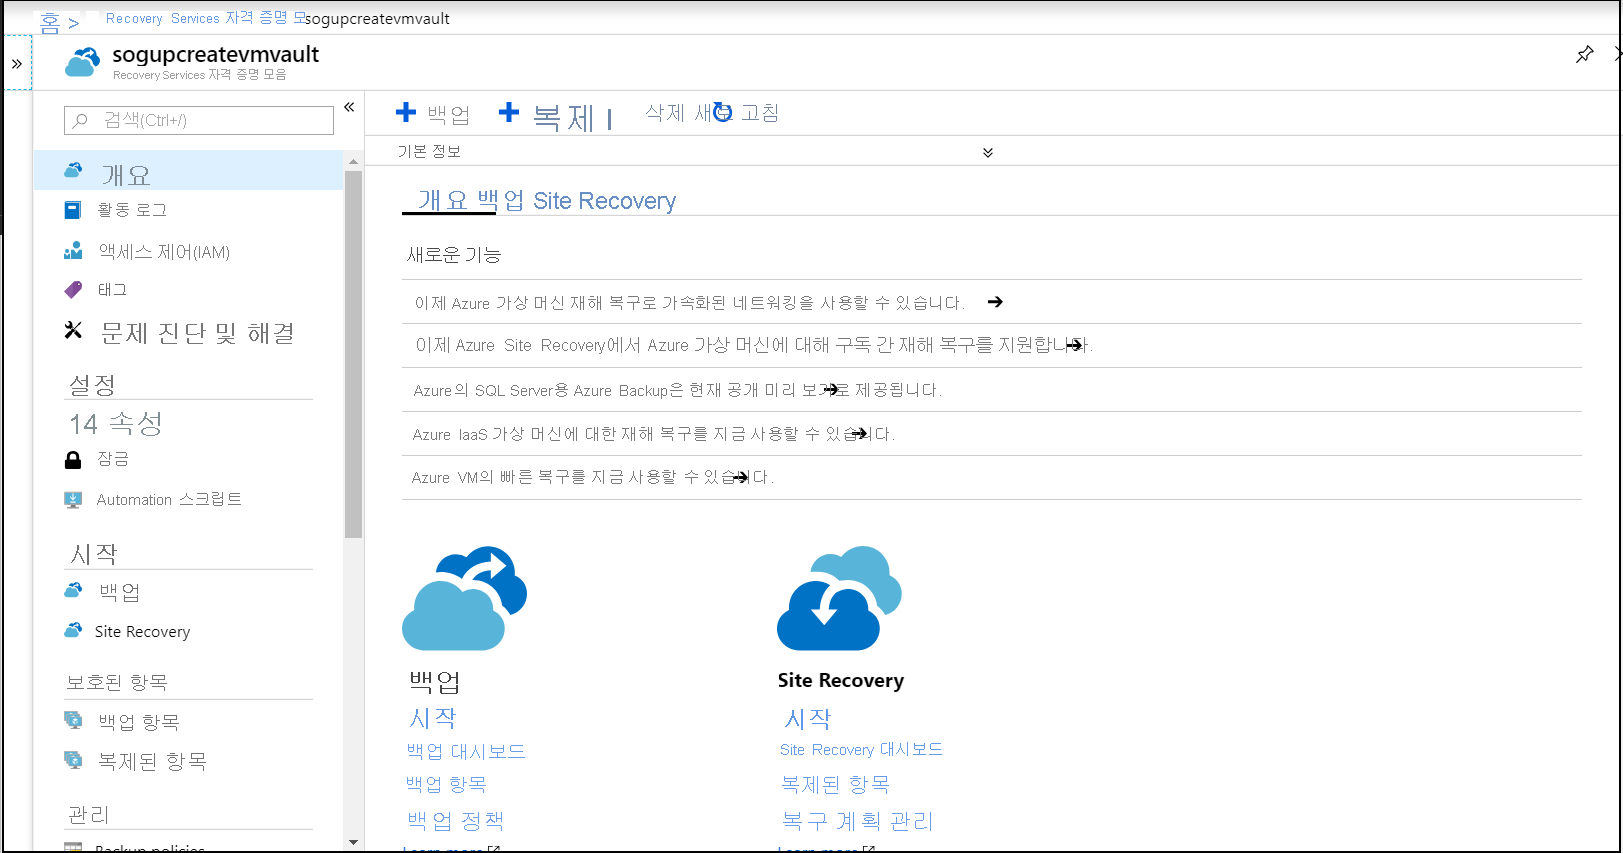Viewport: 1623px width, 853px height.
Task: Click the 잠금 lock icon
Action: pyautogui.click(x=73, y=460)
